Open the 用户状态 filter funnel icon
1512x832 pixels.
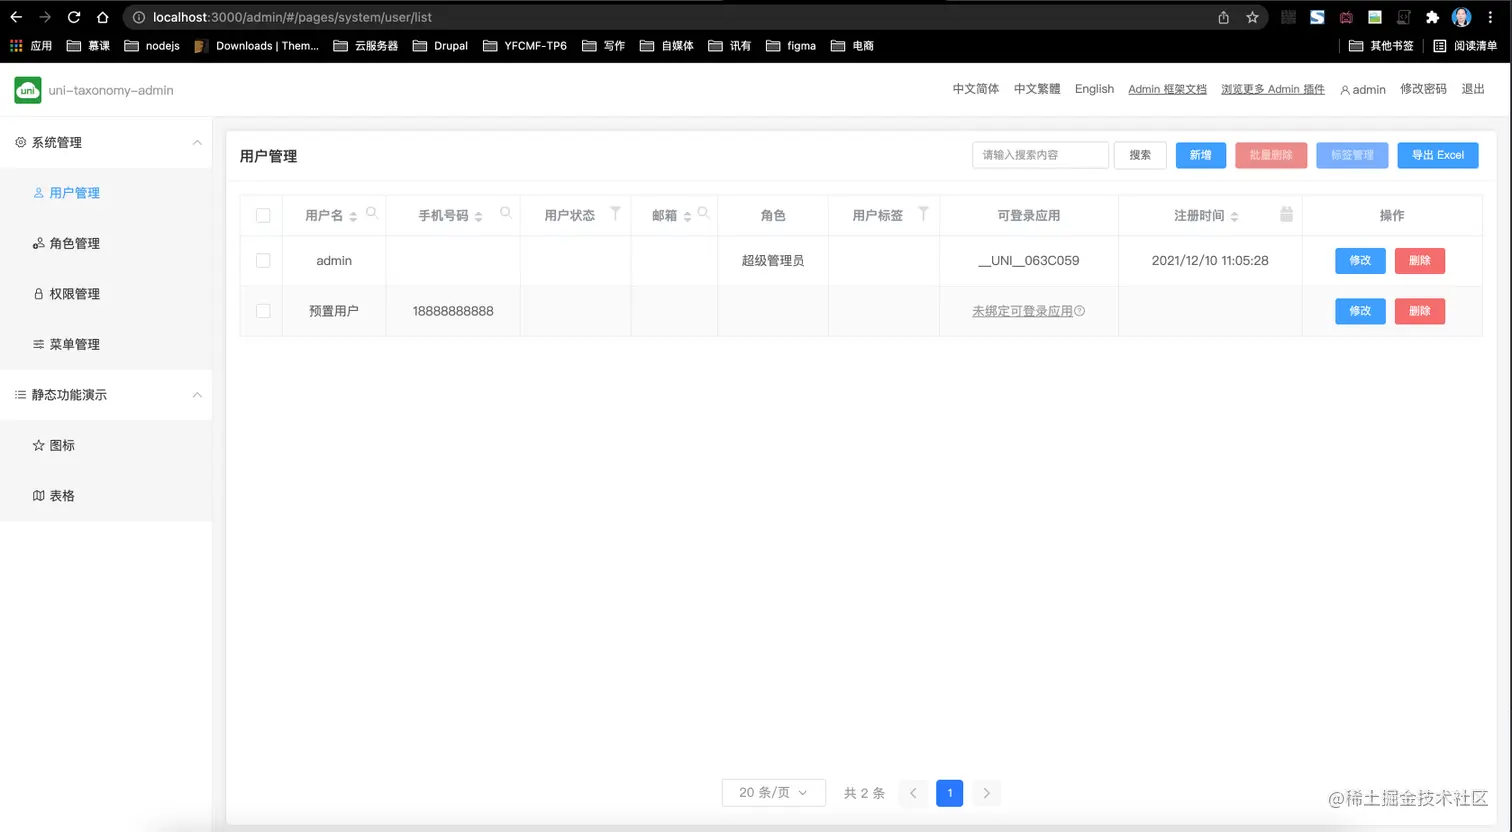(614, 214)
